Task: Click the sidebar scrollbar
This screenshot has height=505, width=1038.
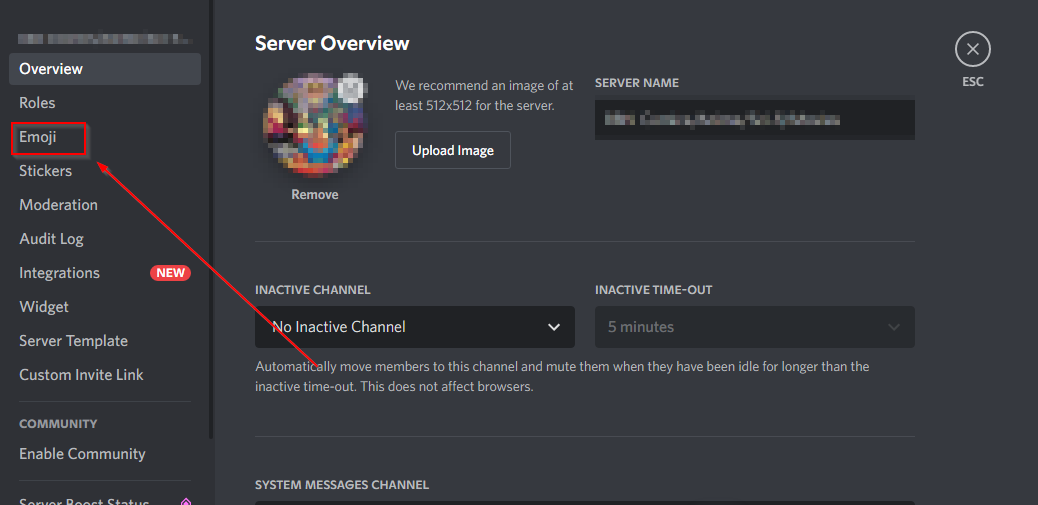Action: [x=211, y=218]
